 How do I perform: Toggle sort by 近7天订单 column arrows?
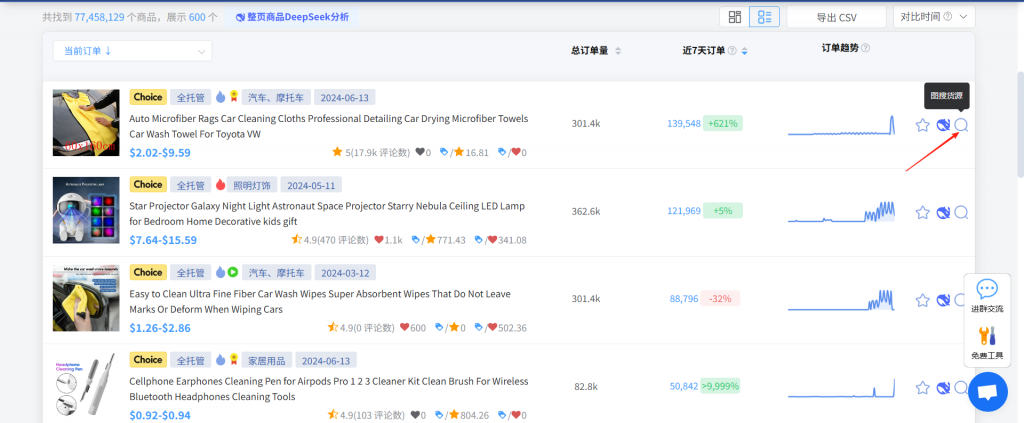(x=745, y=51)
